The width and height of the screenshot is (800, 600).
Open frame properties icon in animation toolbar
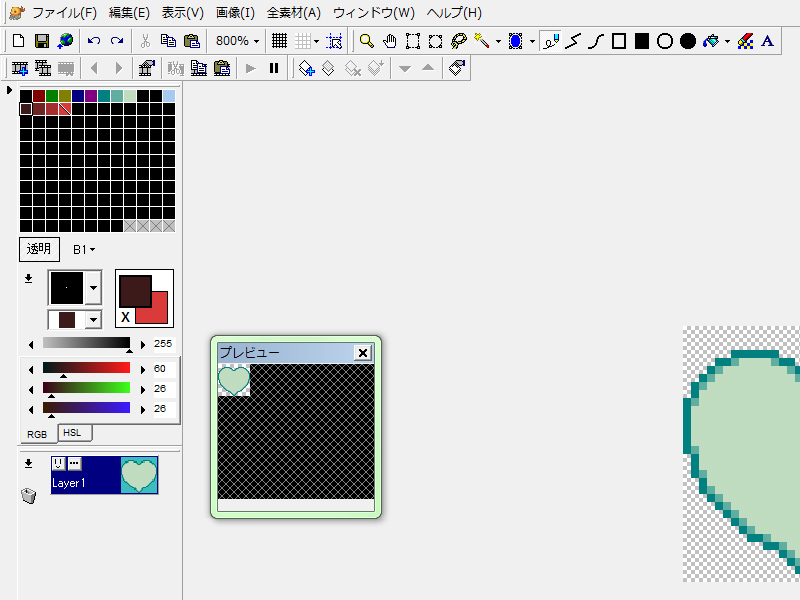point(146,68)
